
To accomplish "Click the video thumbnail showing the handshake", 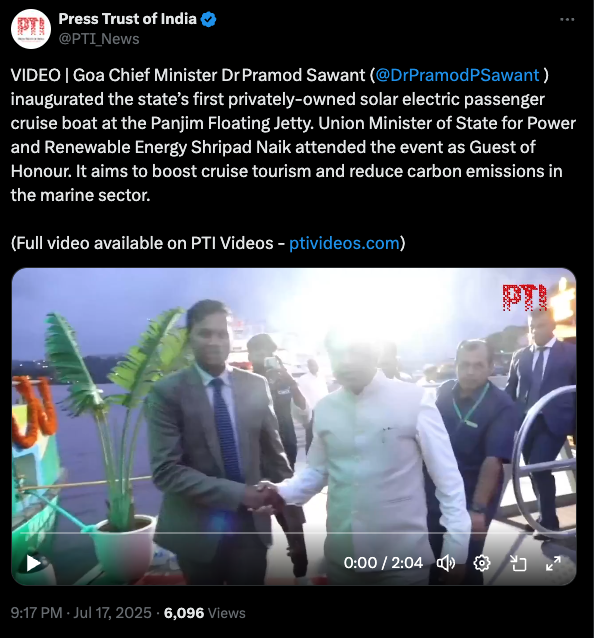I will 294,407.
